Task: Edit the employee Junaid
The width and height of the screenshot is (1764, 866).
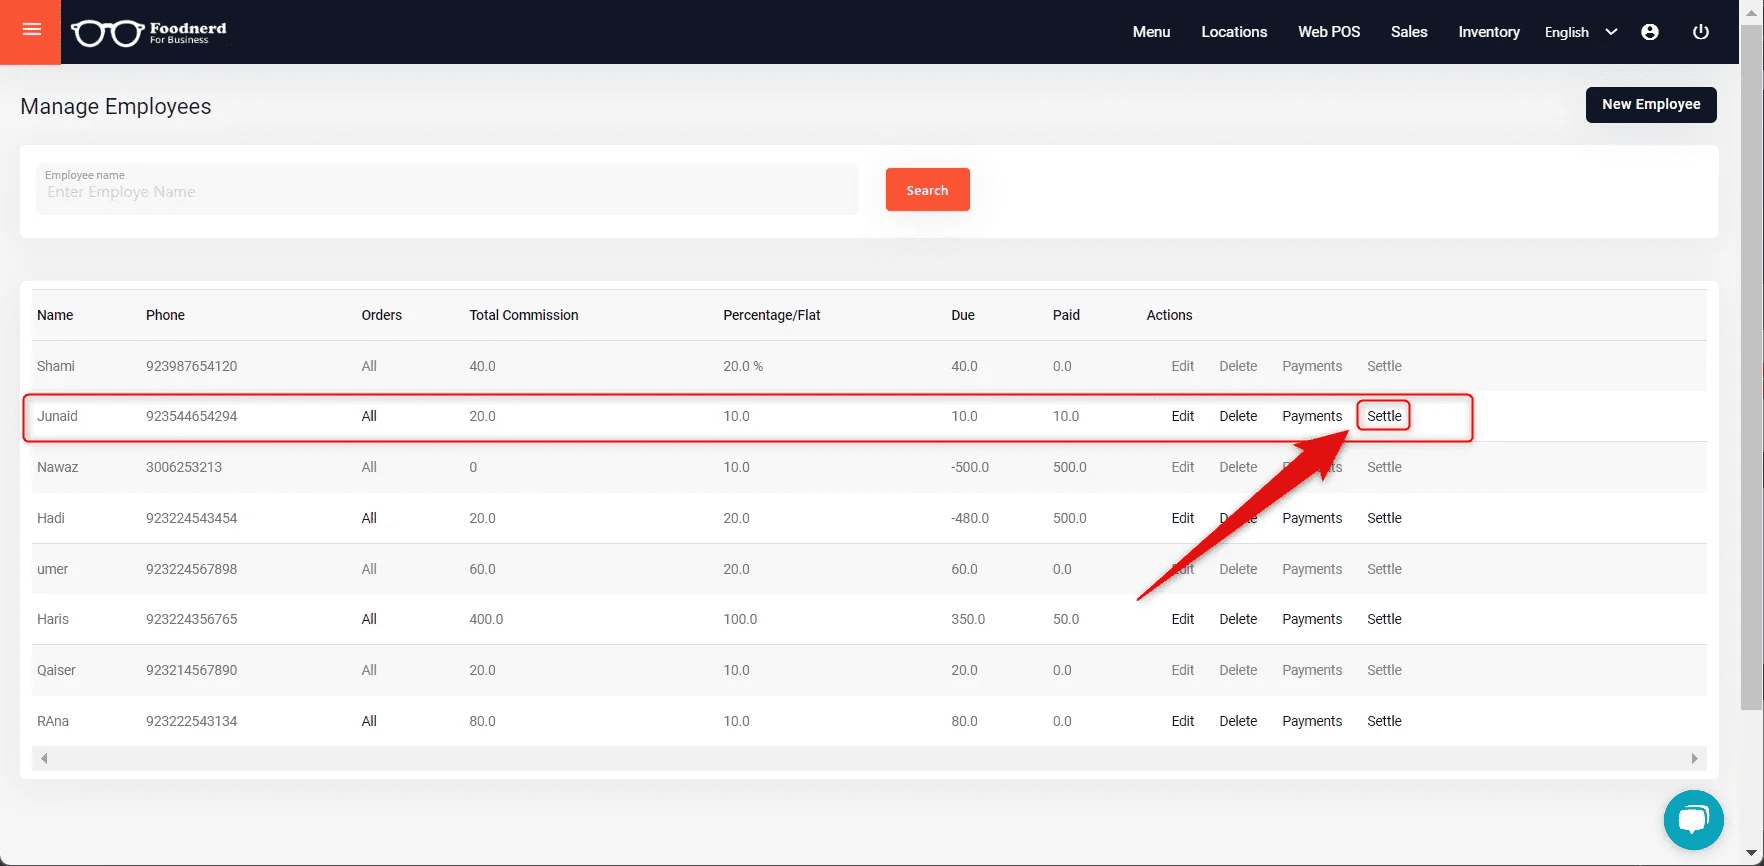Action: click(1183, 416)
